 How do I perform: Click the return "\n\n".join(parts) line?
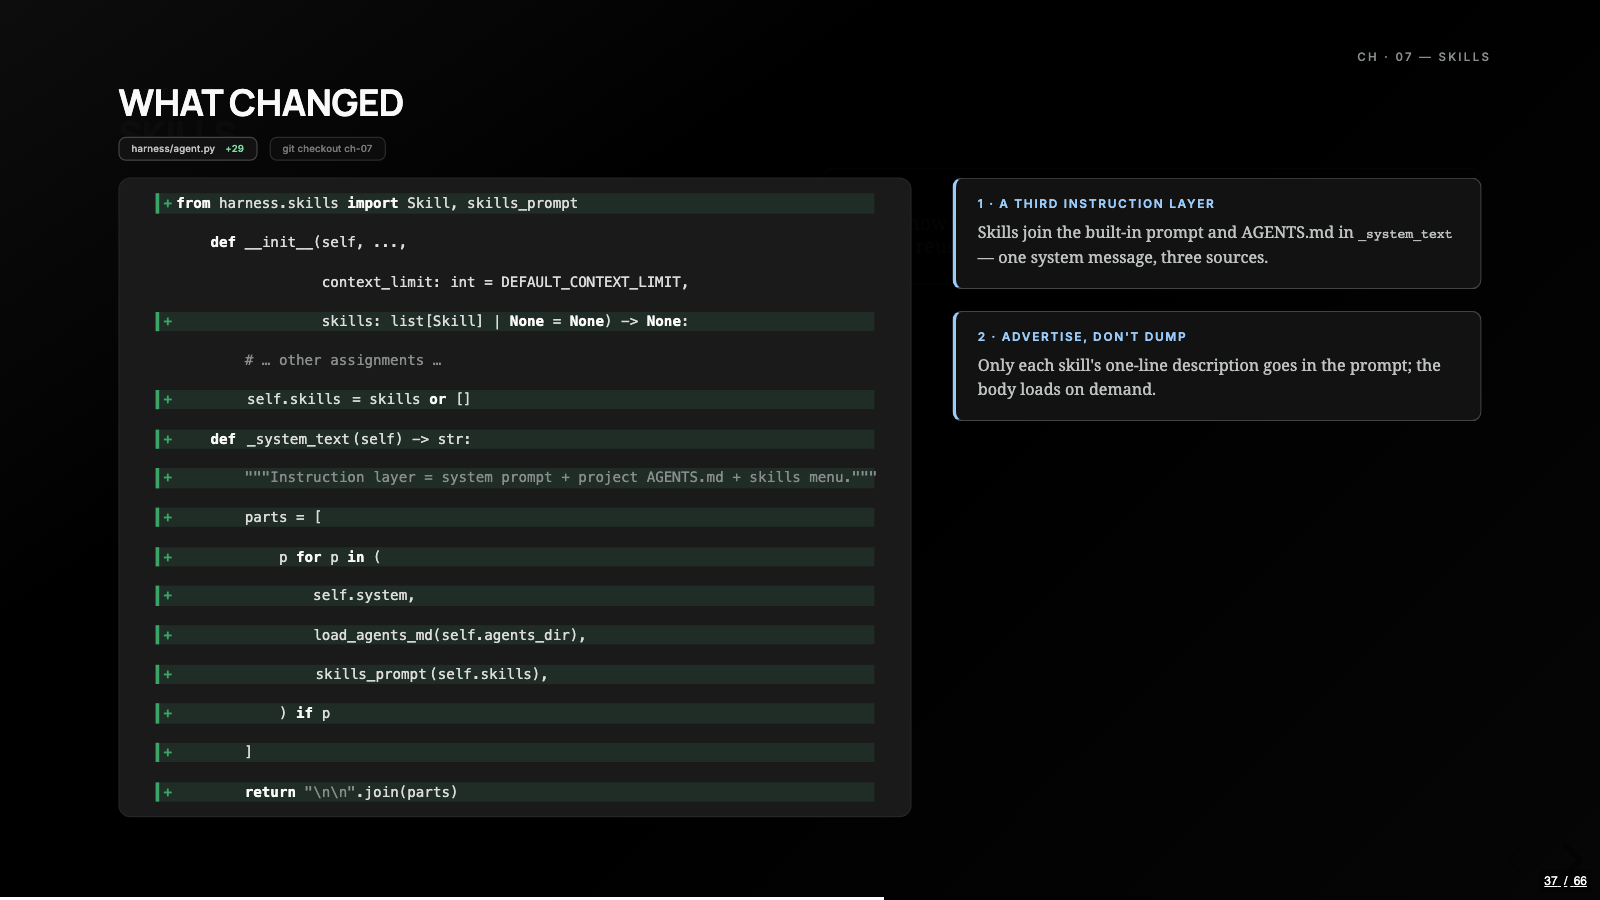point(515,792)
